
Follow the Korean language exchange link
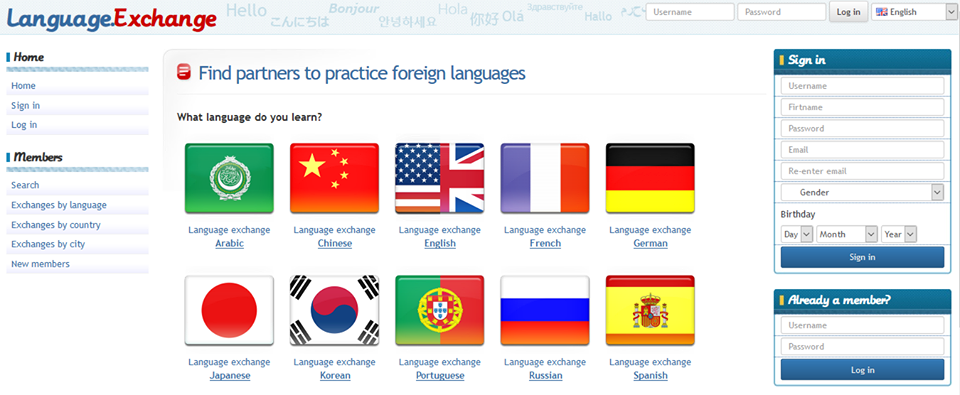coord(335,375)
